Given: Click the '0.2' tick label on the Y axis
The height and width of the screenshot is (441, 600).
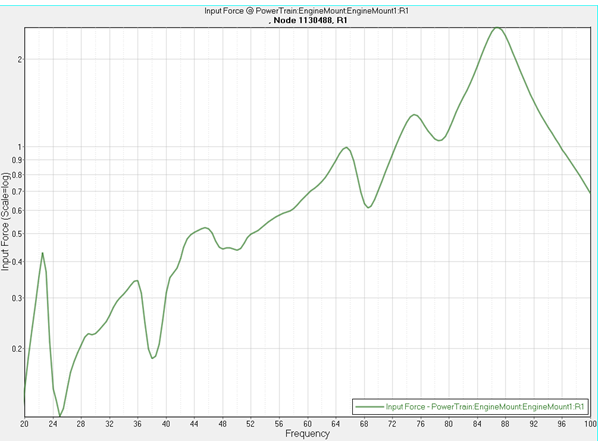Looking at the screenshot, I should pyautogui.click(x=15, y=349).
